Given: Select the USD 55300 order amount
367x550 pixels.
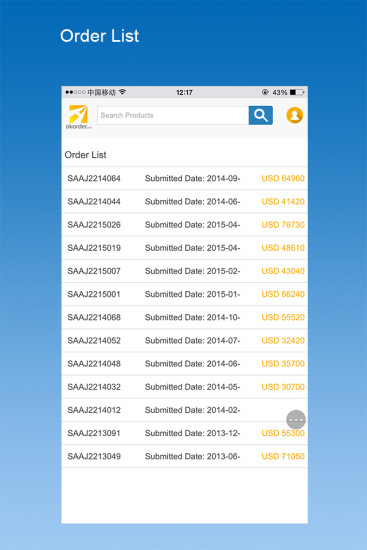Looking at the screenshot, I should click(283, 433).
